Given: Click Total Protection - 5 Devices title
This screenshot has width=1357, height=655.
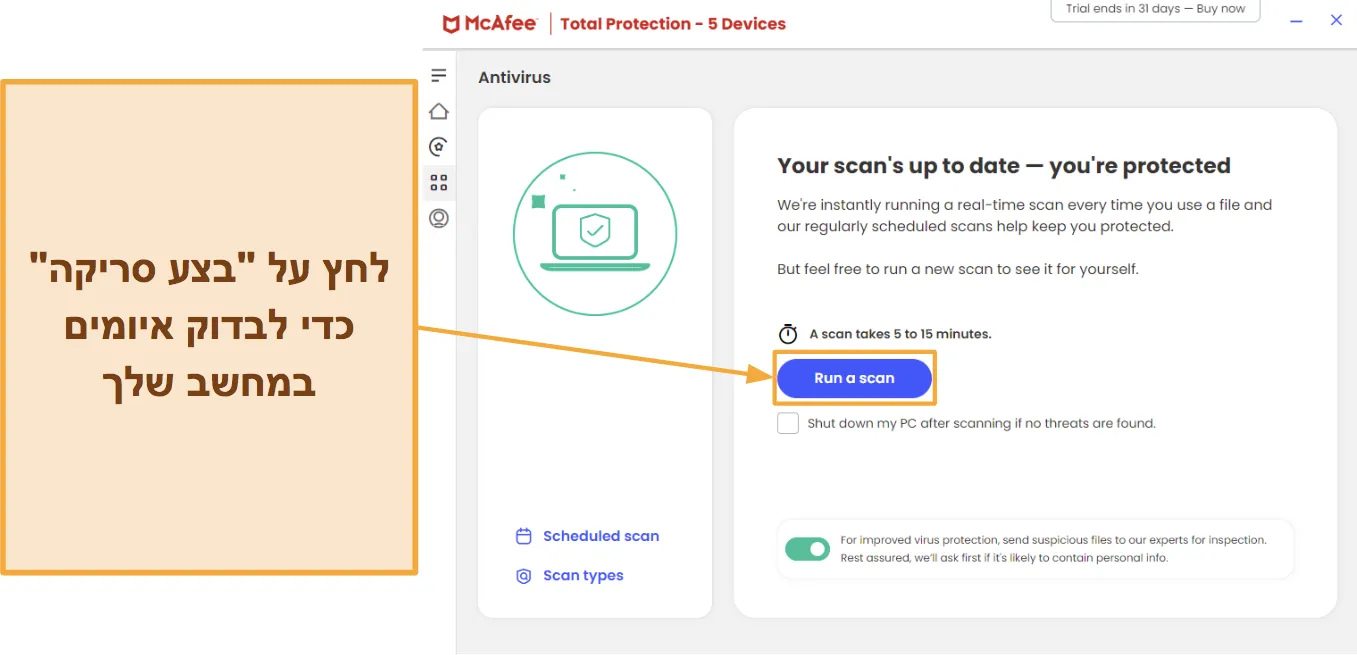Looking at the screenshot, I should [x=673, y=23].
